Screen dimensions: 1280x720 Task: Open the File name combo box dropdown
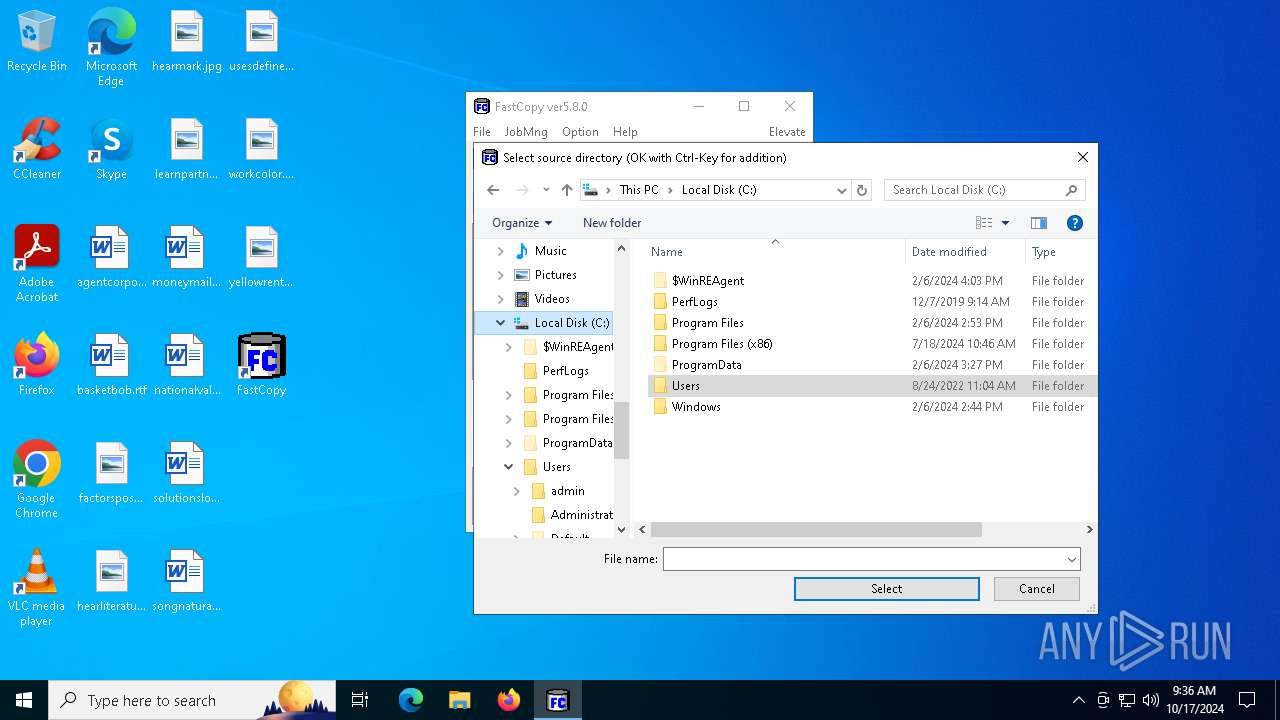tap(1072, 560)
